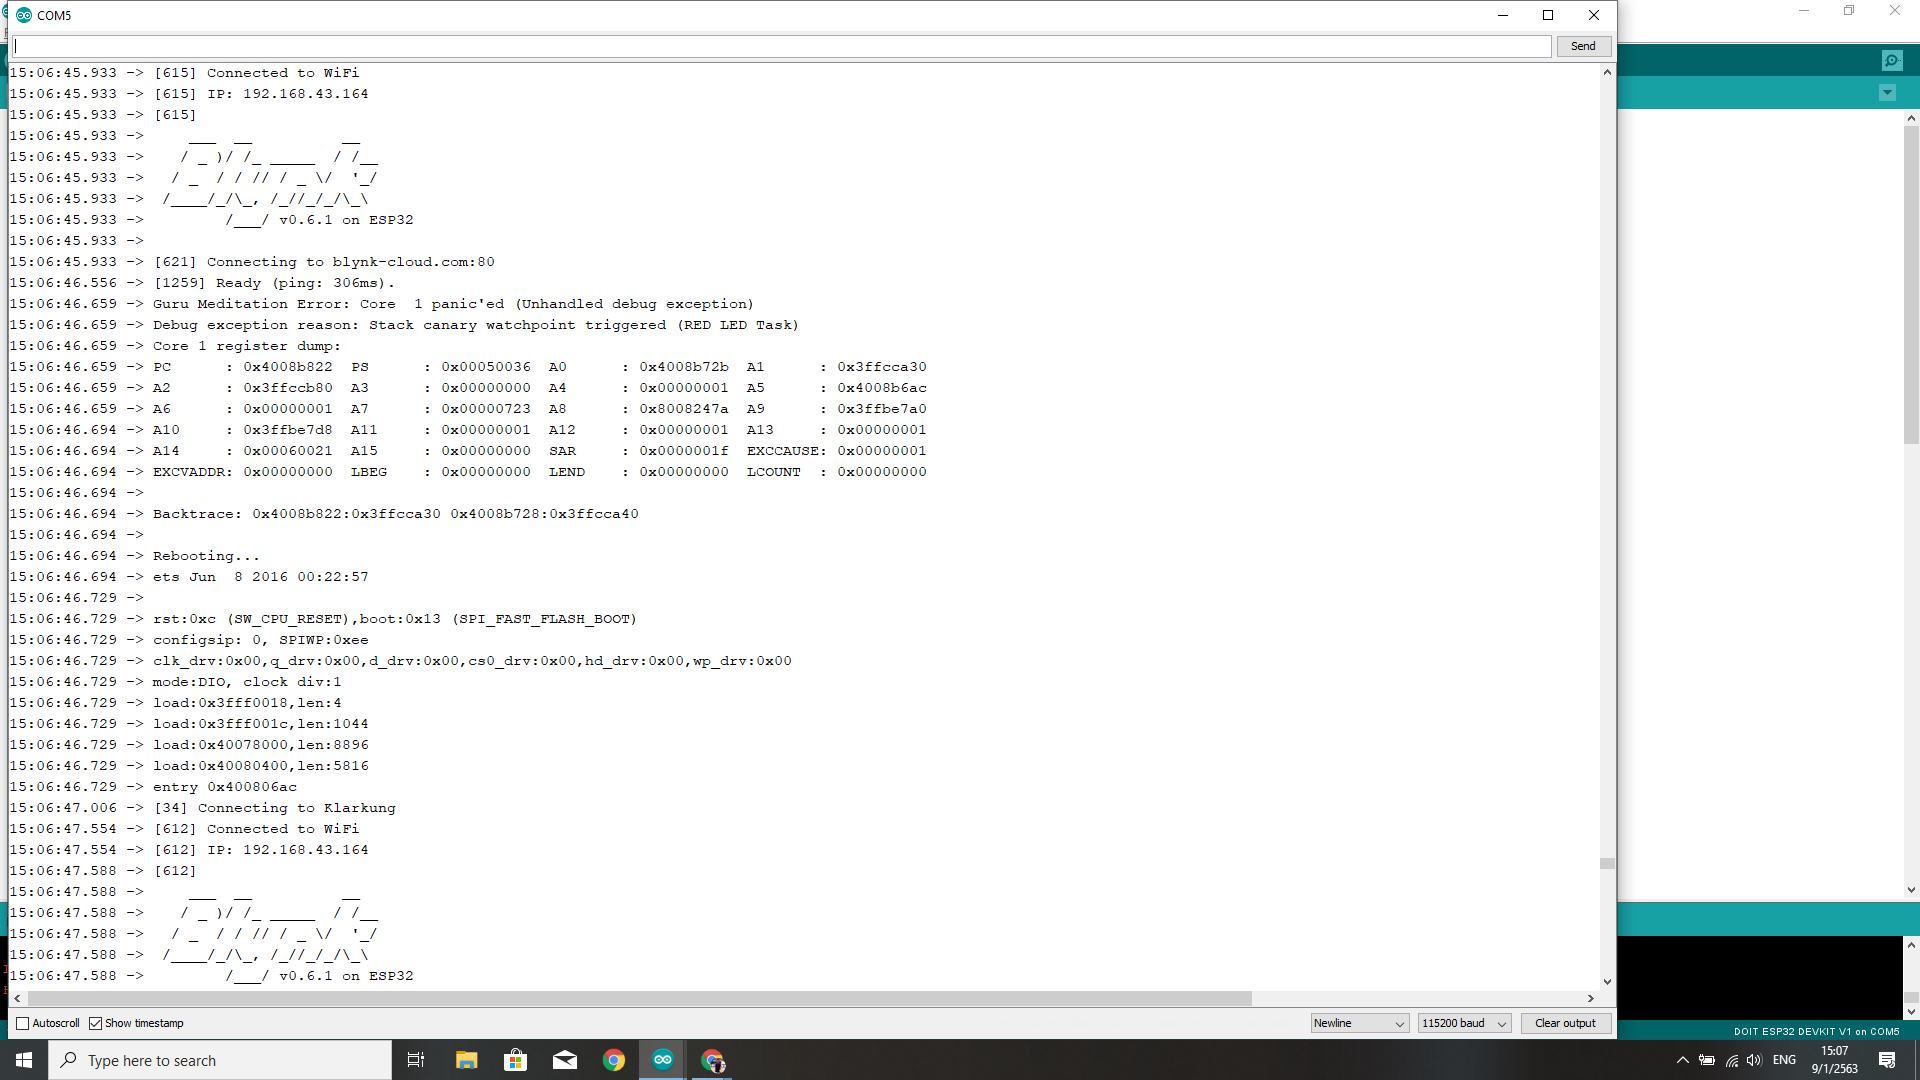Show hidden system tray icons

1682,1060
